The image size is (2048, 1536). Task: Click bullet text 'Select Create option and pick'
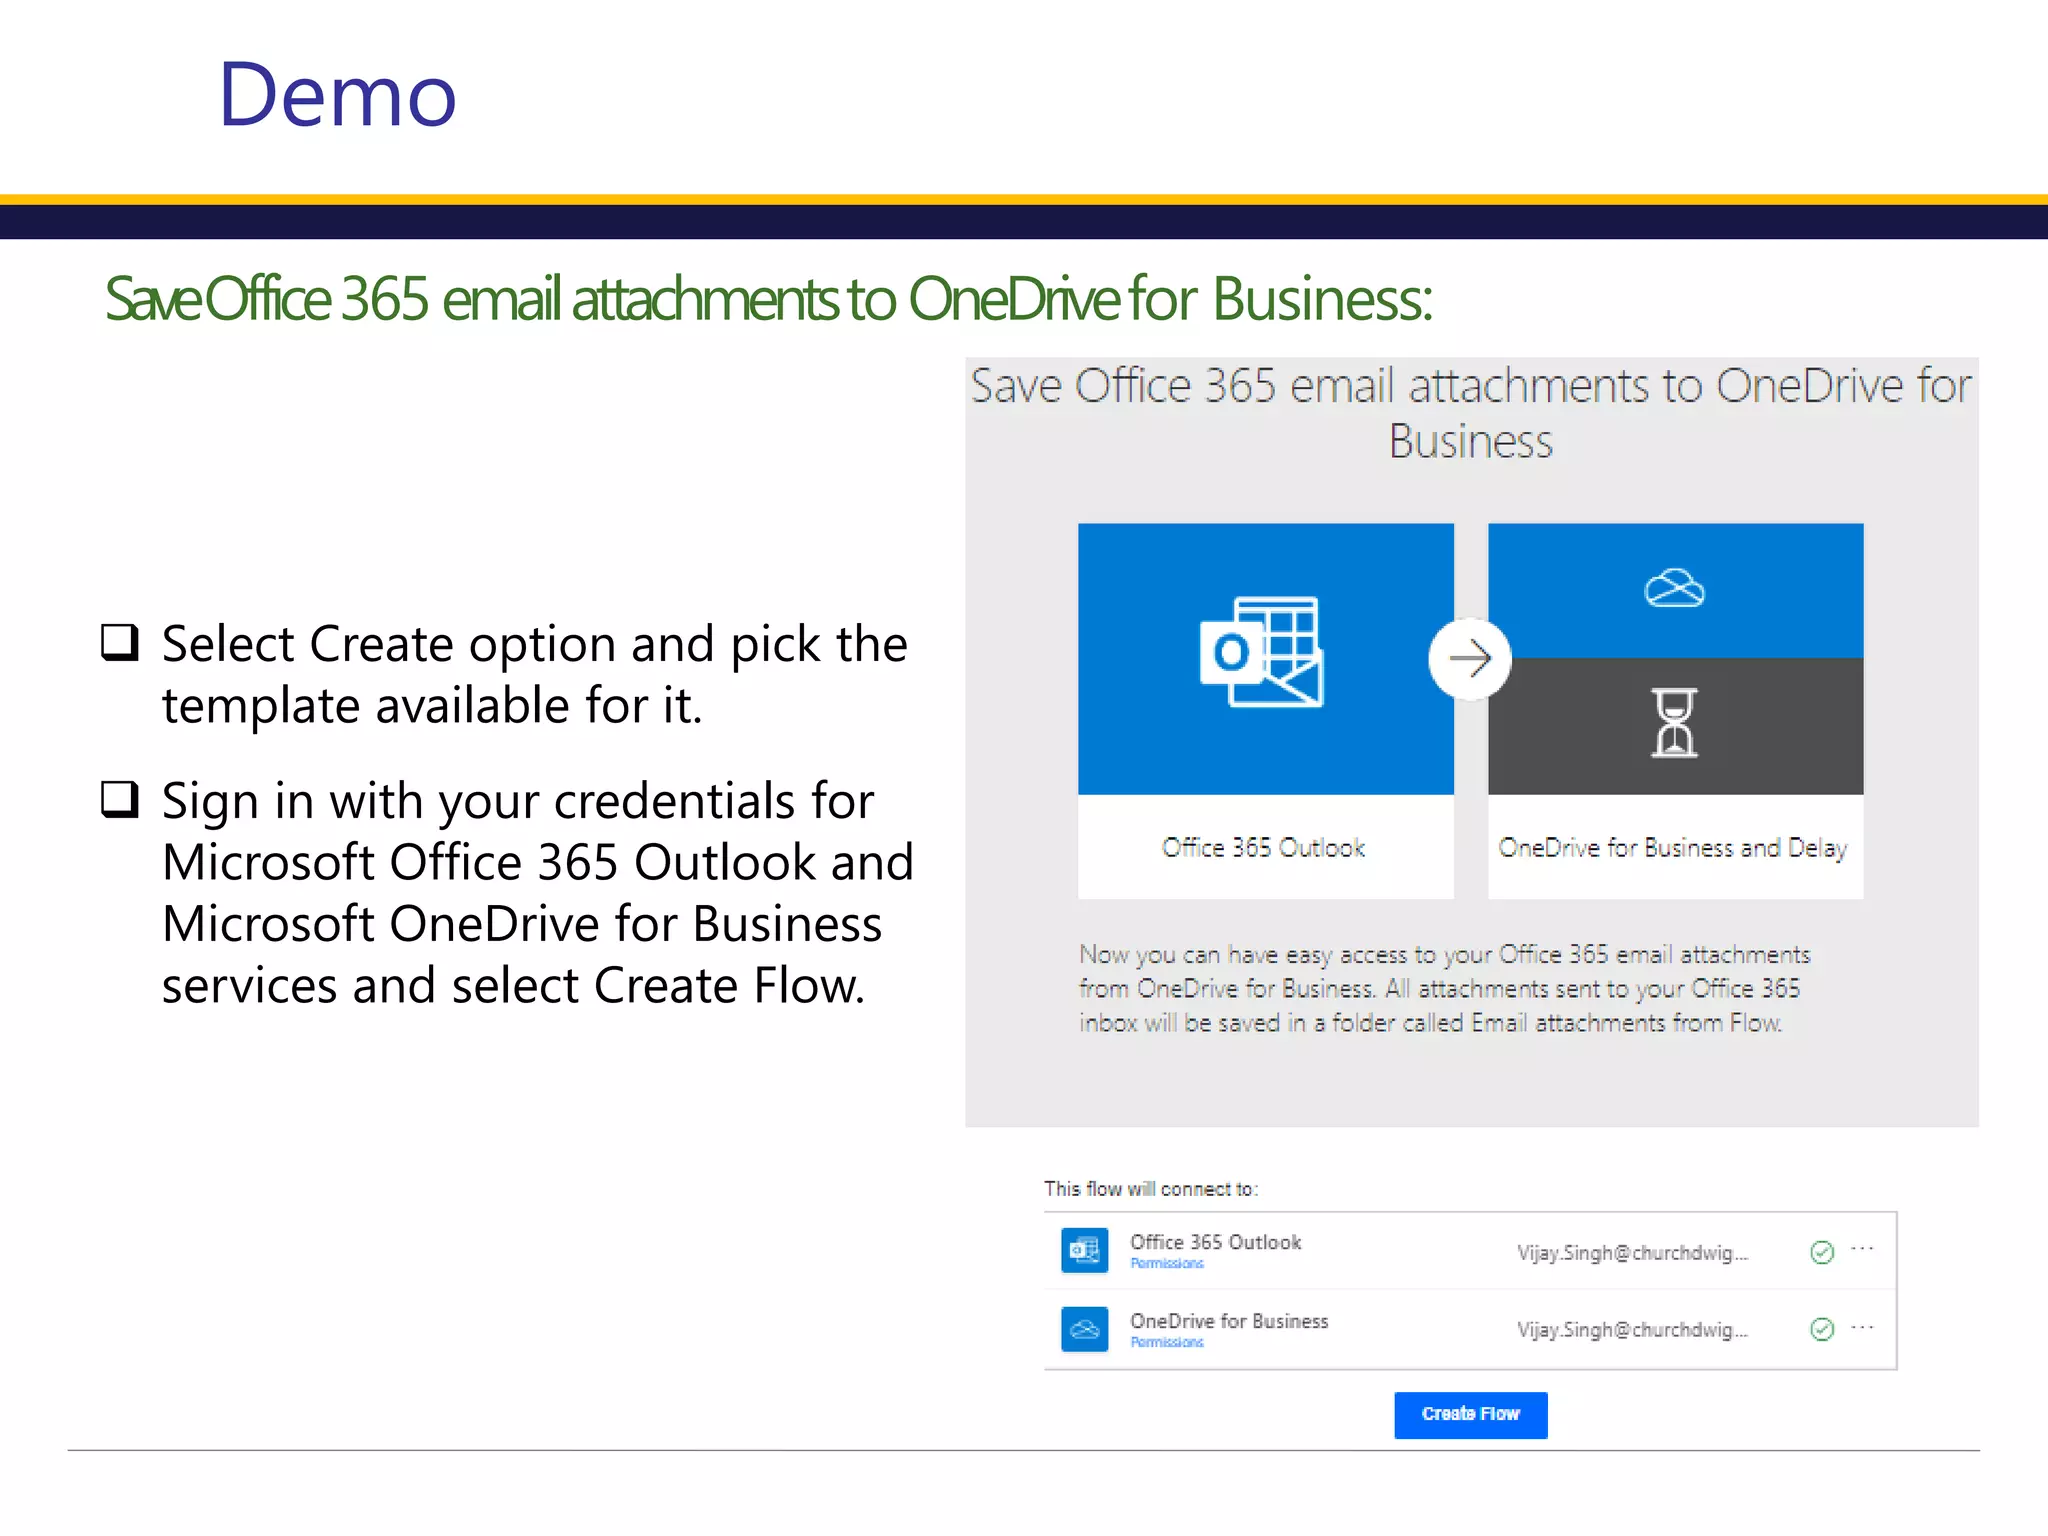[534, 675]
